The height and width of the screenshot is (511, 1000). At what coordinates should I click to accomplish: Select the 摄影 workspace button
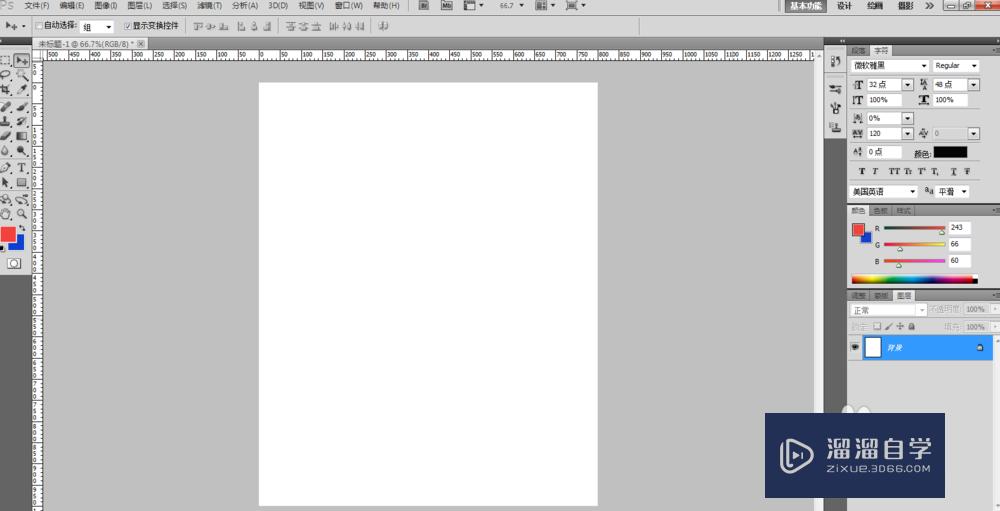click(x=906, y=6)
